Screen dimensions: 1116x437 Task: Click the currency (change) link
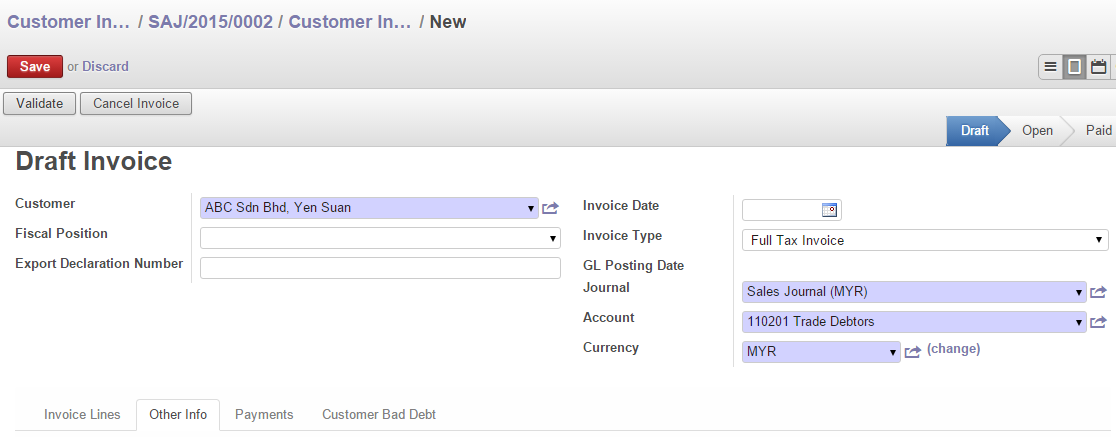(953, 349)
